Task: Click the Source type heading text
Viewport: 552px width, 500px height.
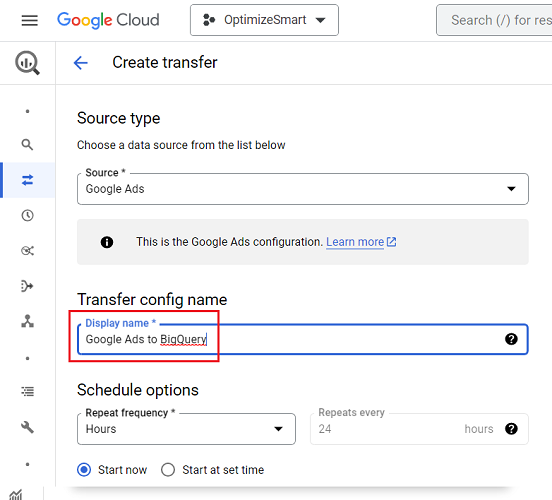Action: (x=119, y=118)
